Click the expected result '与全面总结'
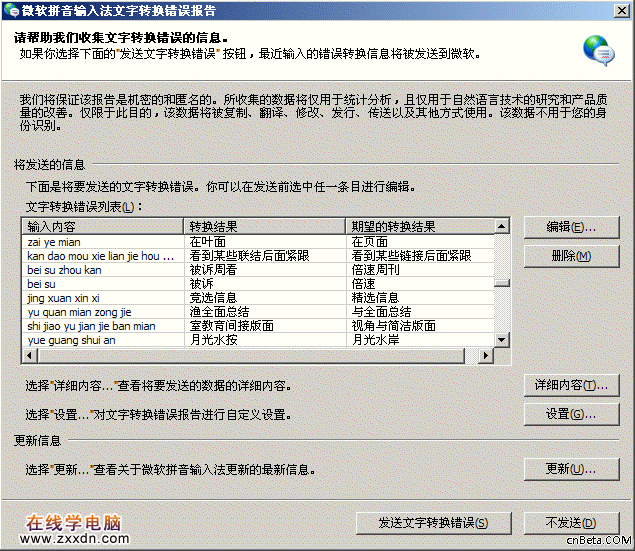Screen dimensions: 635x551 [381, 312]
